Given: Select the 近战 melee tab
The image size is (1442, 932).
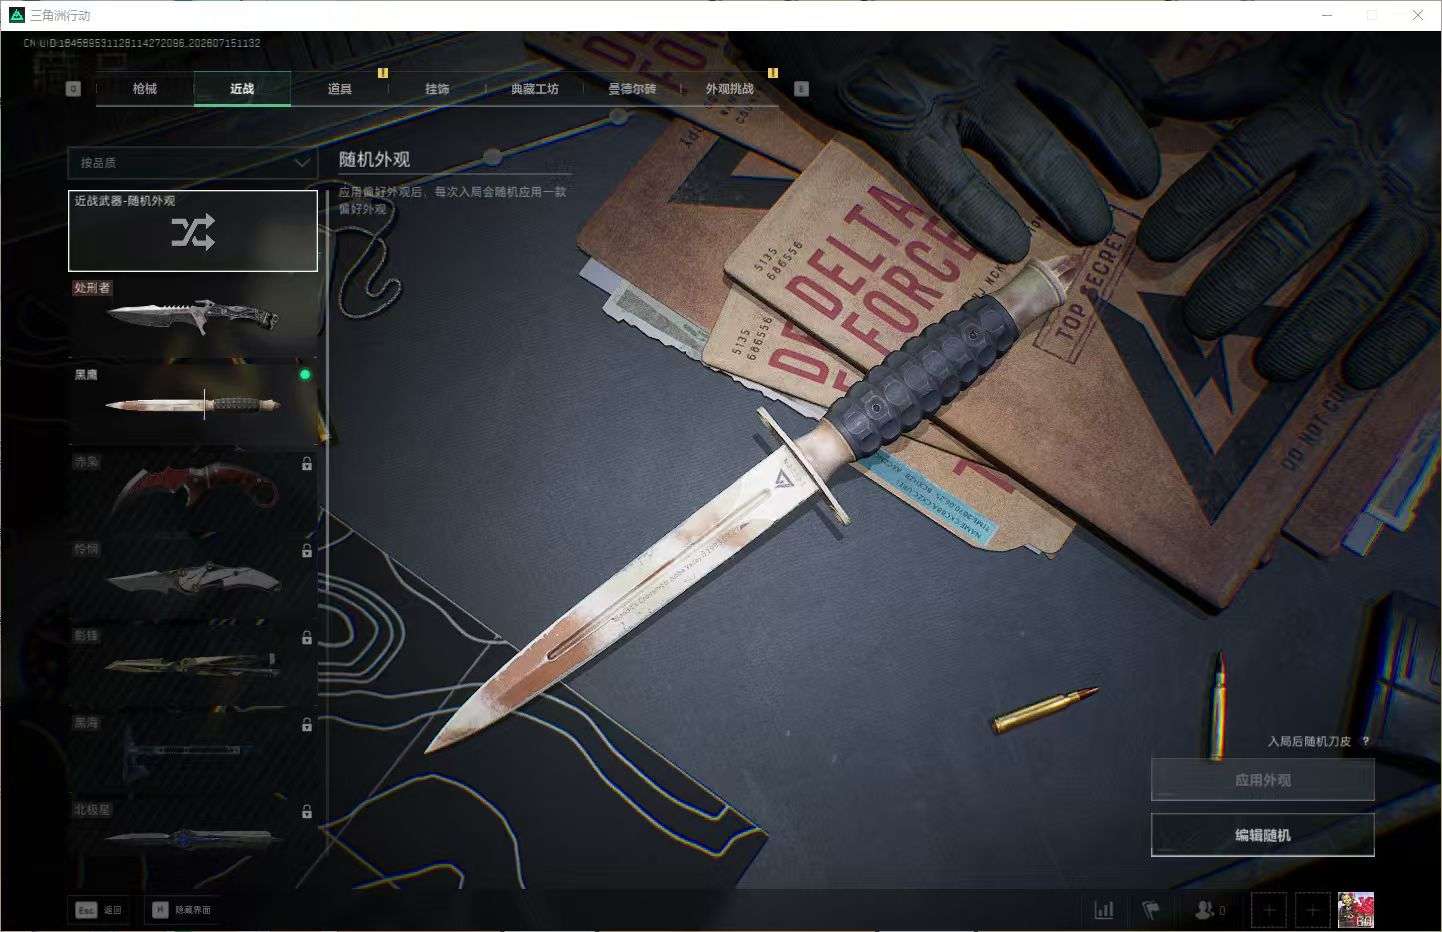Looking at the screenshot, I should tap(242, 89).
